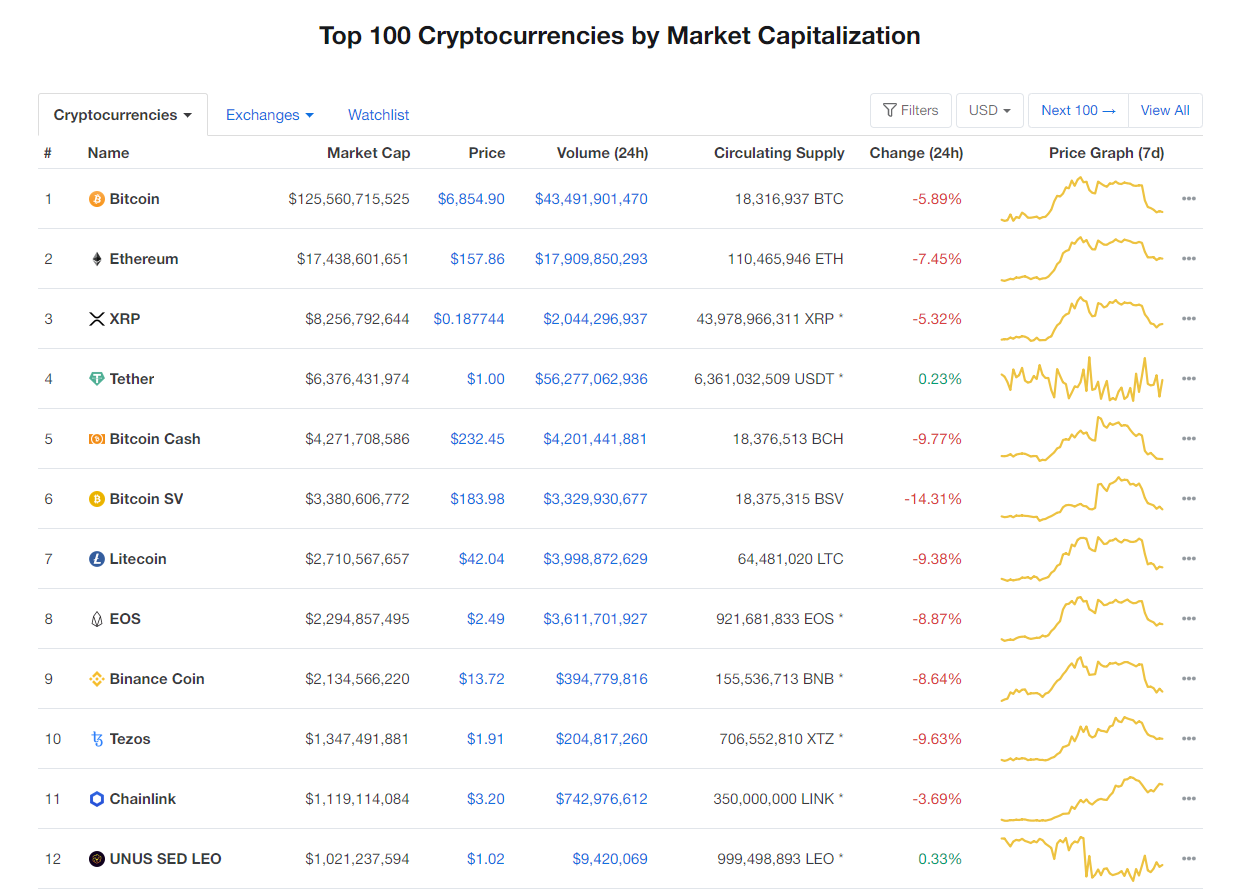Go to Next 100 cryptocurrencies

click(x=1078, y=110)
